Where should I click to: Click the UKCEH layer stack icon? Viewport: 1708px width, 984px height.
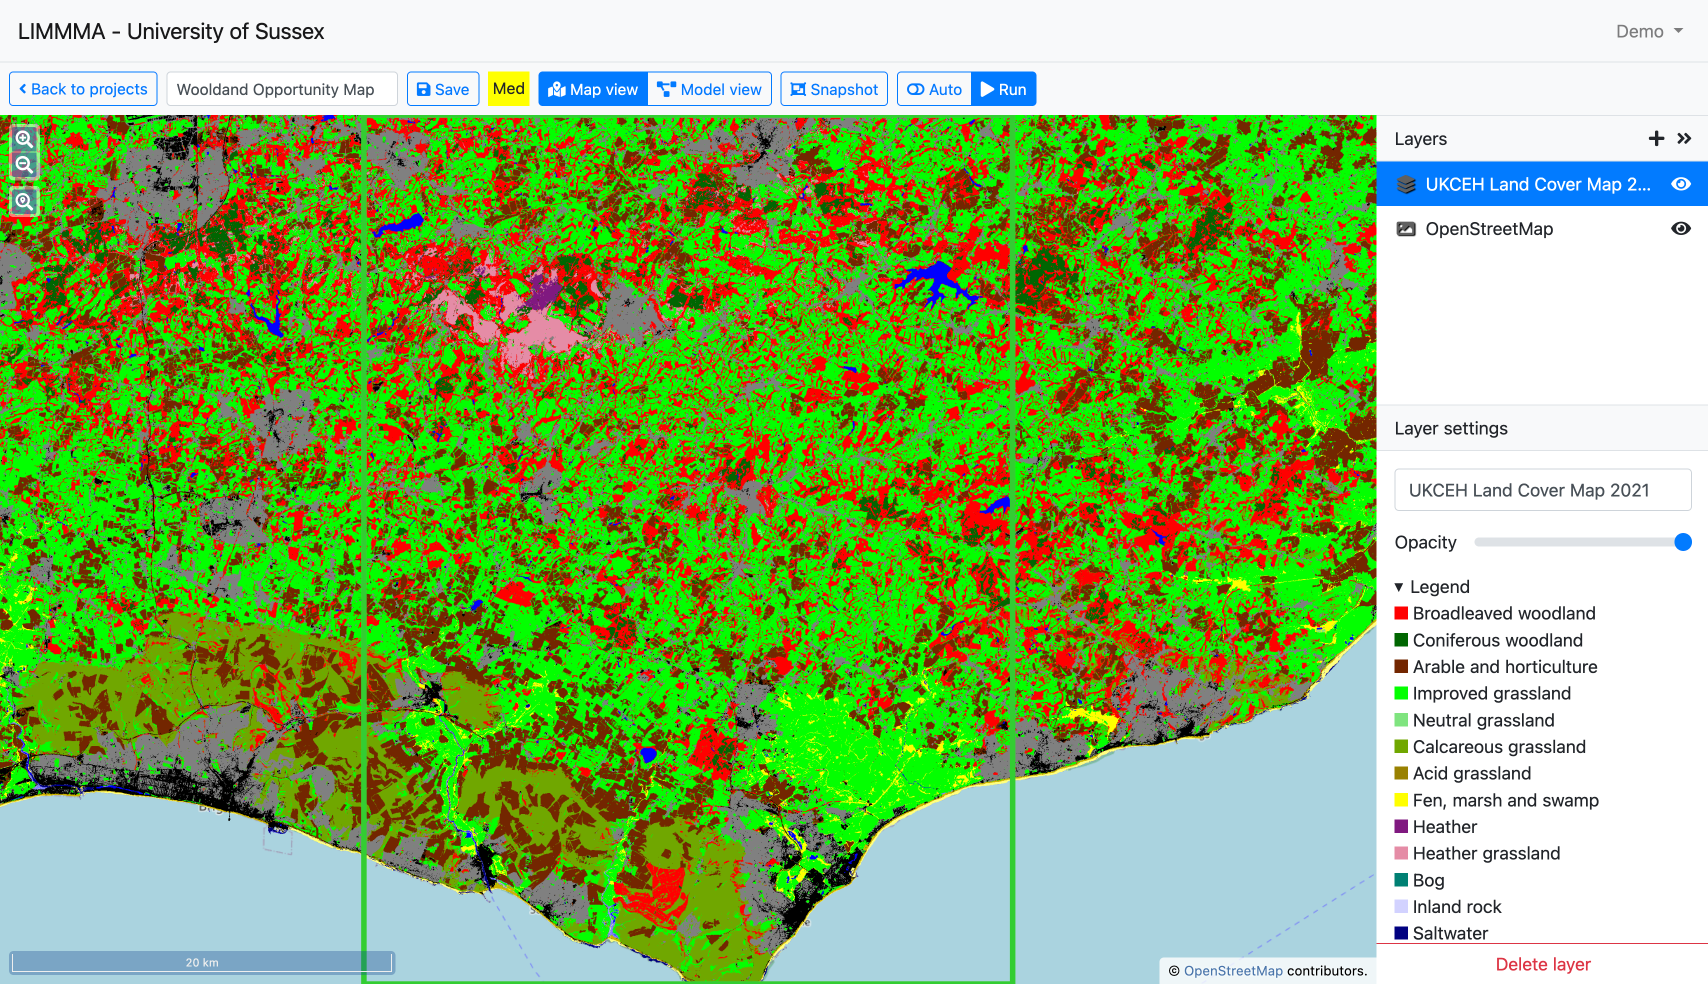pyautogui.click(x=1406, y=185)
